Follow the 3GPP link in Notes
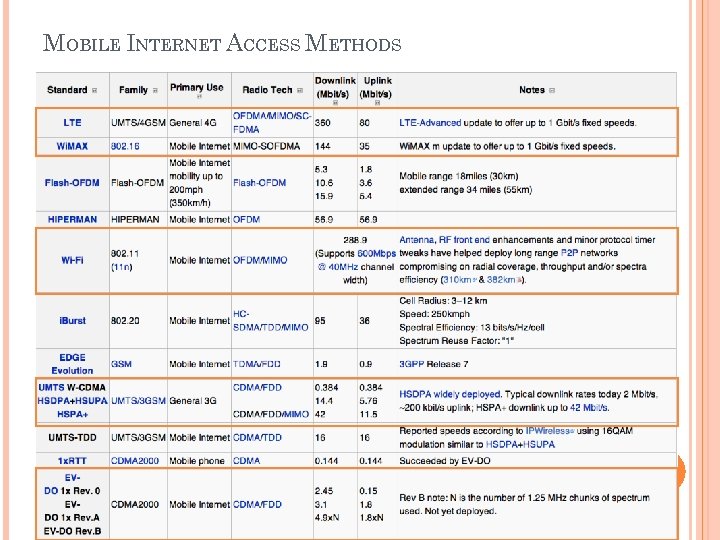The image size is (720, 540). point(411,364)
